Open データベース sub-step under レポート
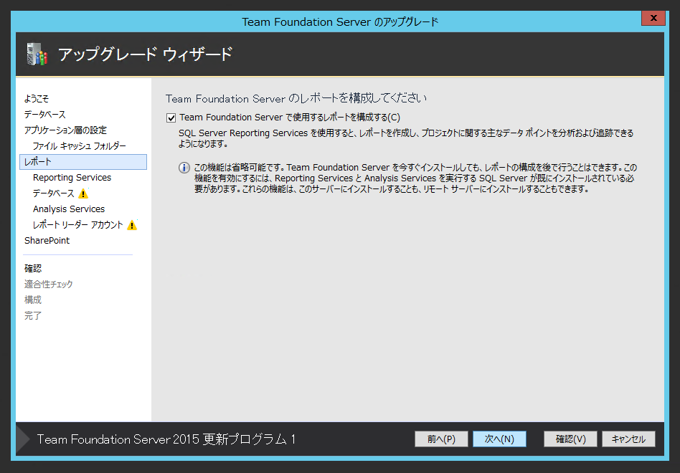This screenshot has width=680, height=473. [x=54, y=193]
